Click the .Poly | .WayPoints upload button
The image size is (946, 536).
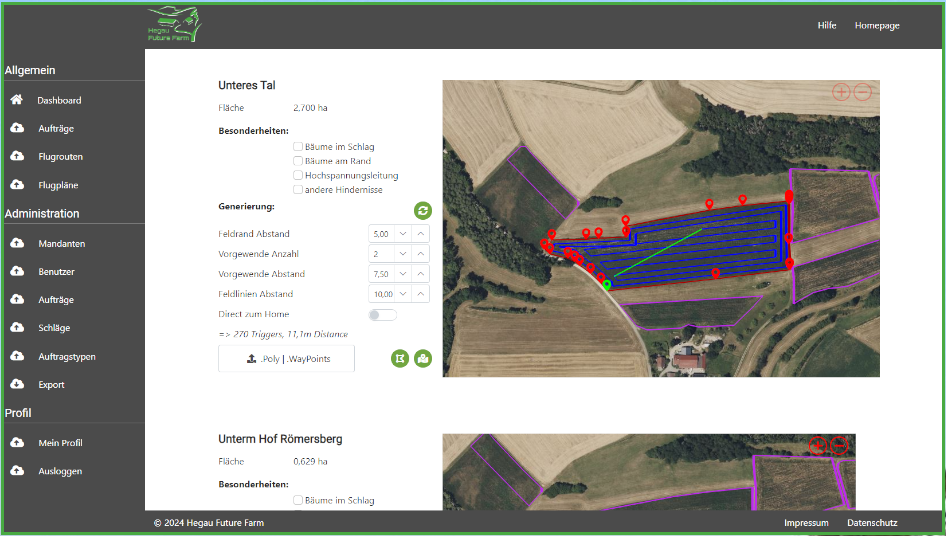pyautogui.click(x=286, y=359)
